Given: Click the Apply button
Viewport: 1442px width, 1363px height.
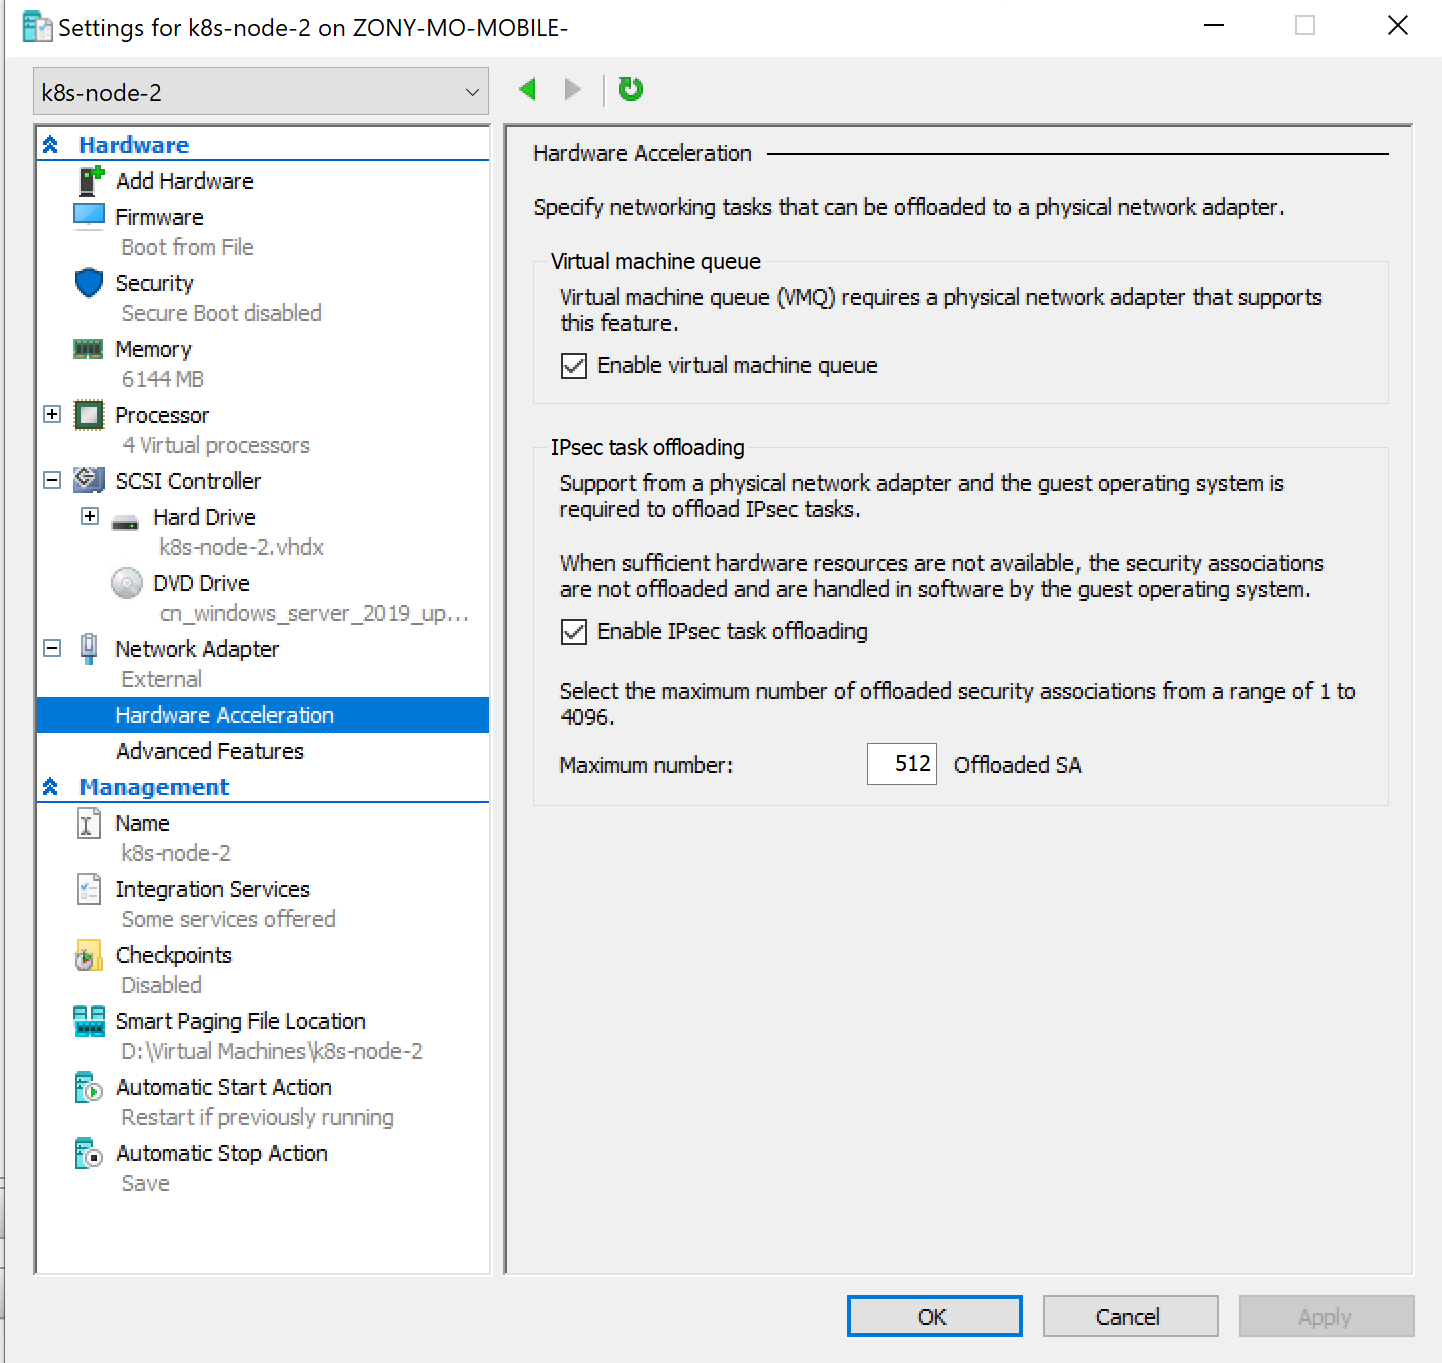Looking at the screenshot, I should coord(1325,1316).
